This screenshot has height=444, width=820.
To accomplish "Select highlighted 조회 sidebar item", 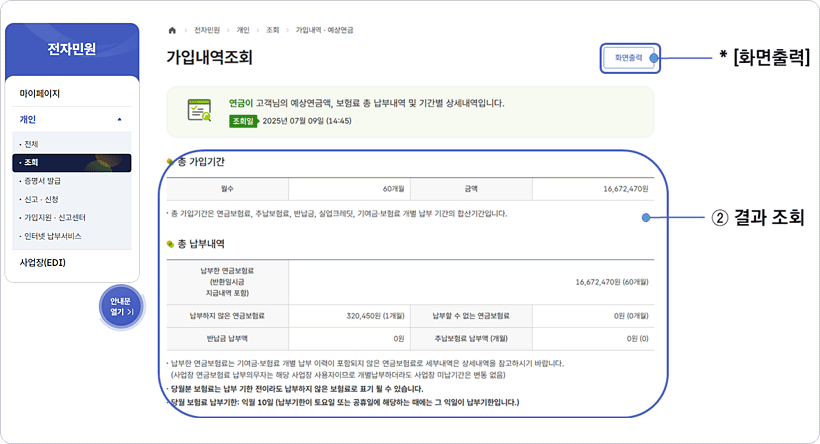I will tap(72, 163).
